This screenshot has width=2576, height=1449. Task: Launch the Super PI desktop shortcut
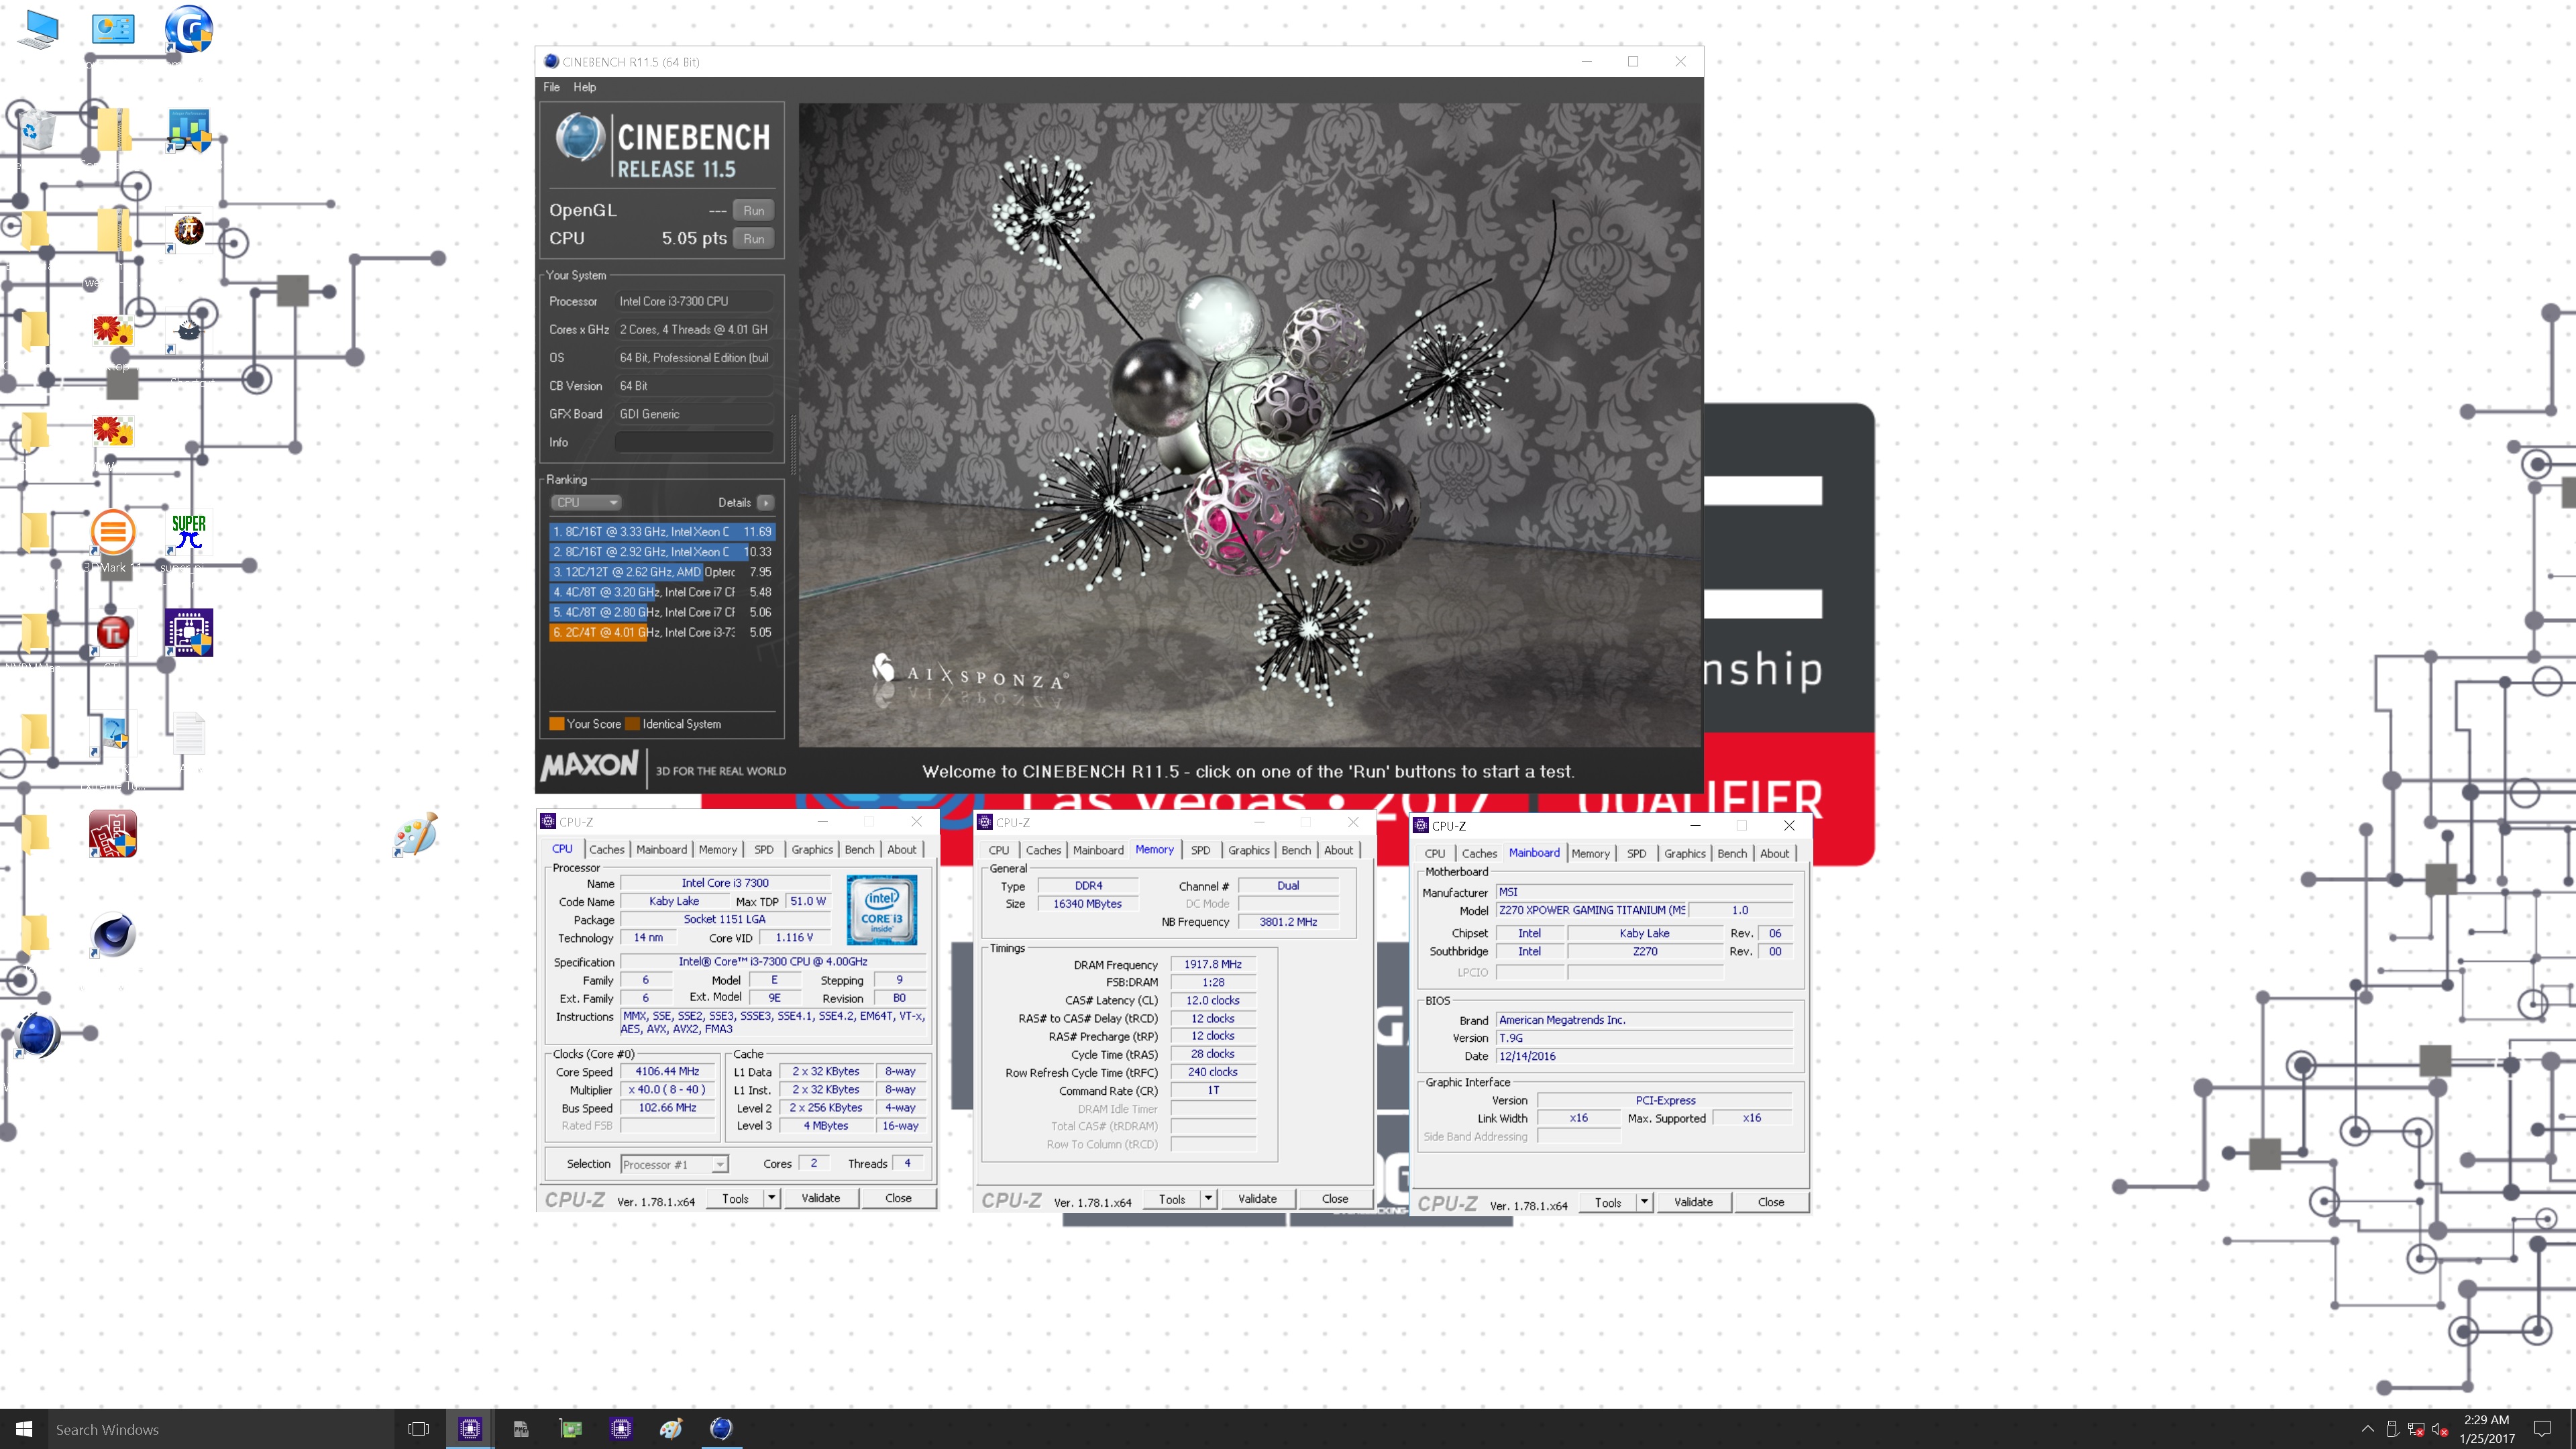[188, 532]
